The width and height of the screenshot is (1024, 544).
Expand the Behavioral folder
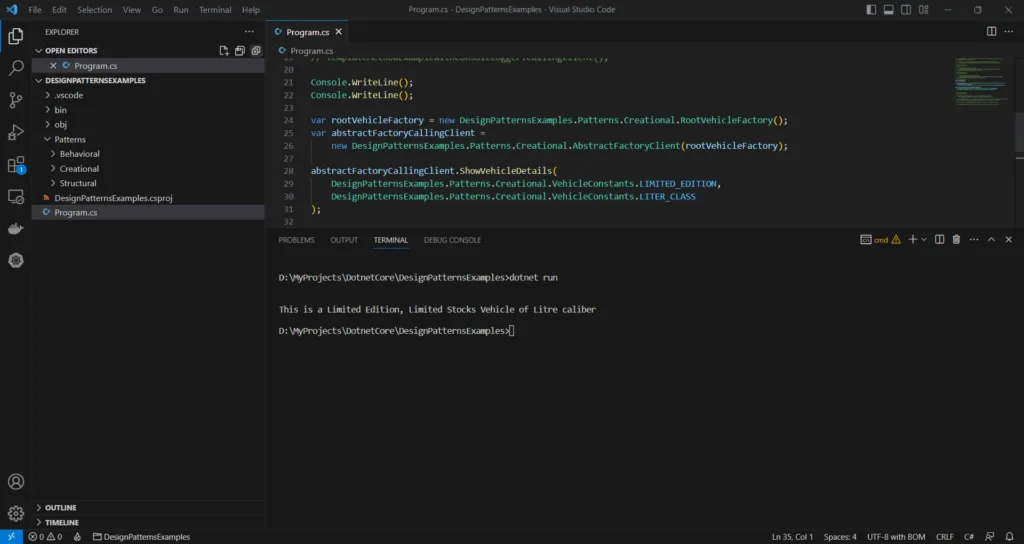[54, 153]
